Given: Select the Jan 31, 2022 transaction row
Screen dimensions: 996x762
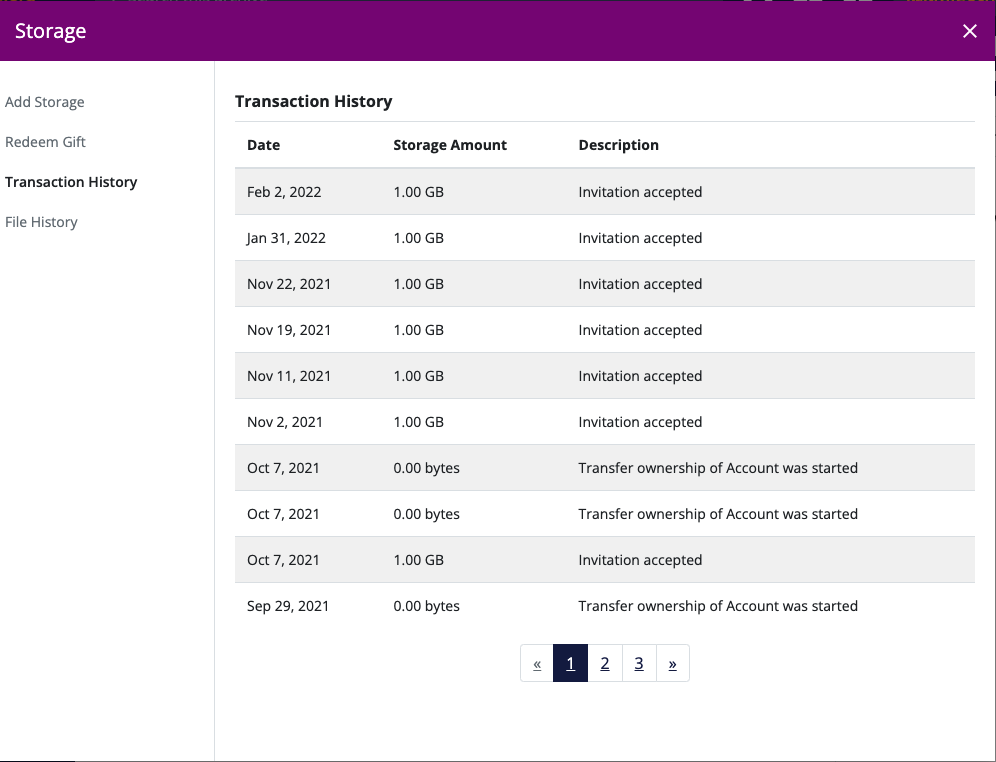Looking at the screenshot, I should (x=605, y=238).
